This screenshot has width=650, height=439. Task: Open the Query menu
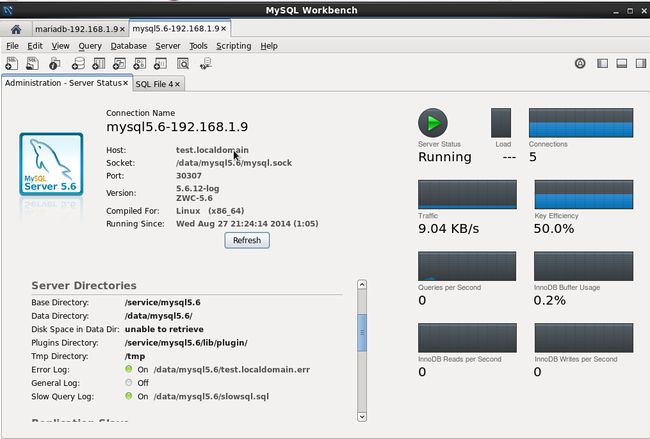[x=90, y=46]
